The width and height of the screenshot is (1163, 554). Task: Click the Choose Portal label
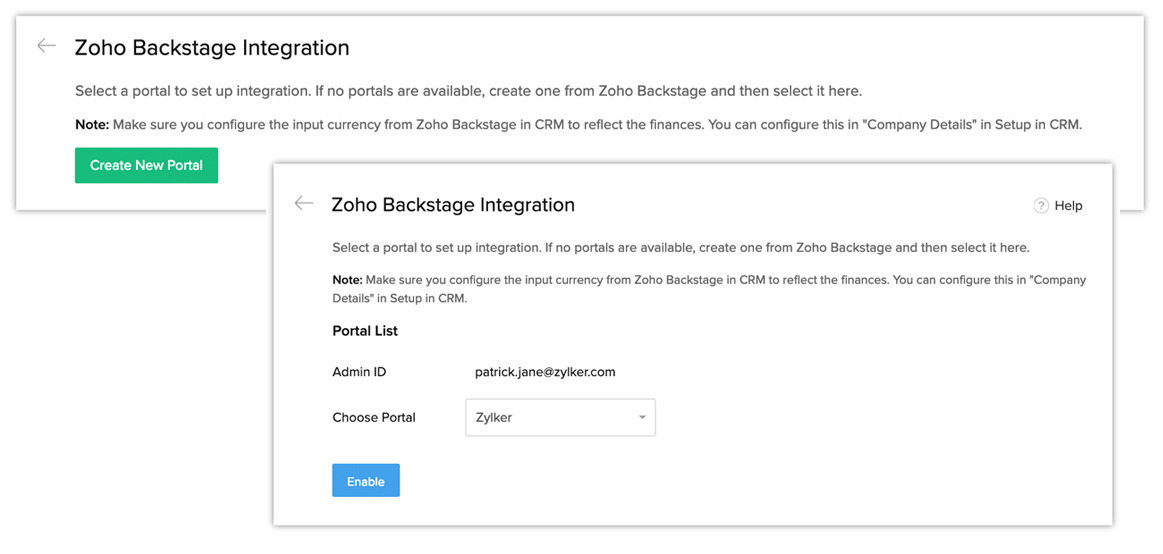[x=374, y=417]
